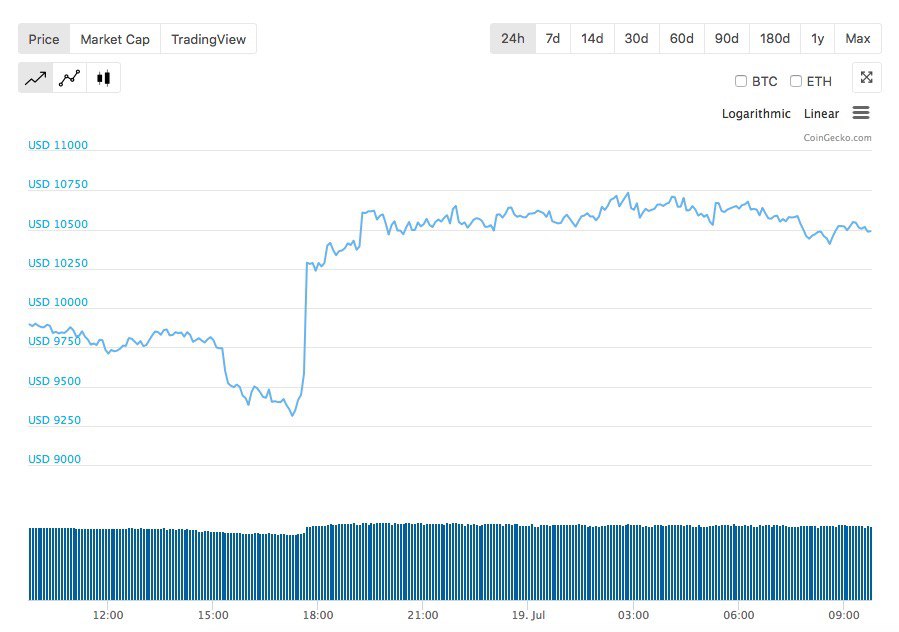Choose the 30d time range
Screen dimensions: 899x632
[636, 38]
